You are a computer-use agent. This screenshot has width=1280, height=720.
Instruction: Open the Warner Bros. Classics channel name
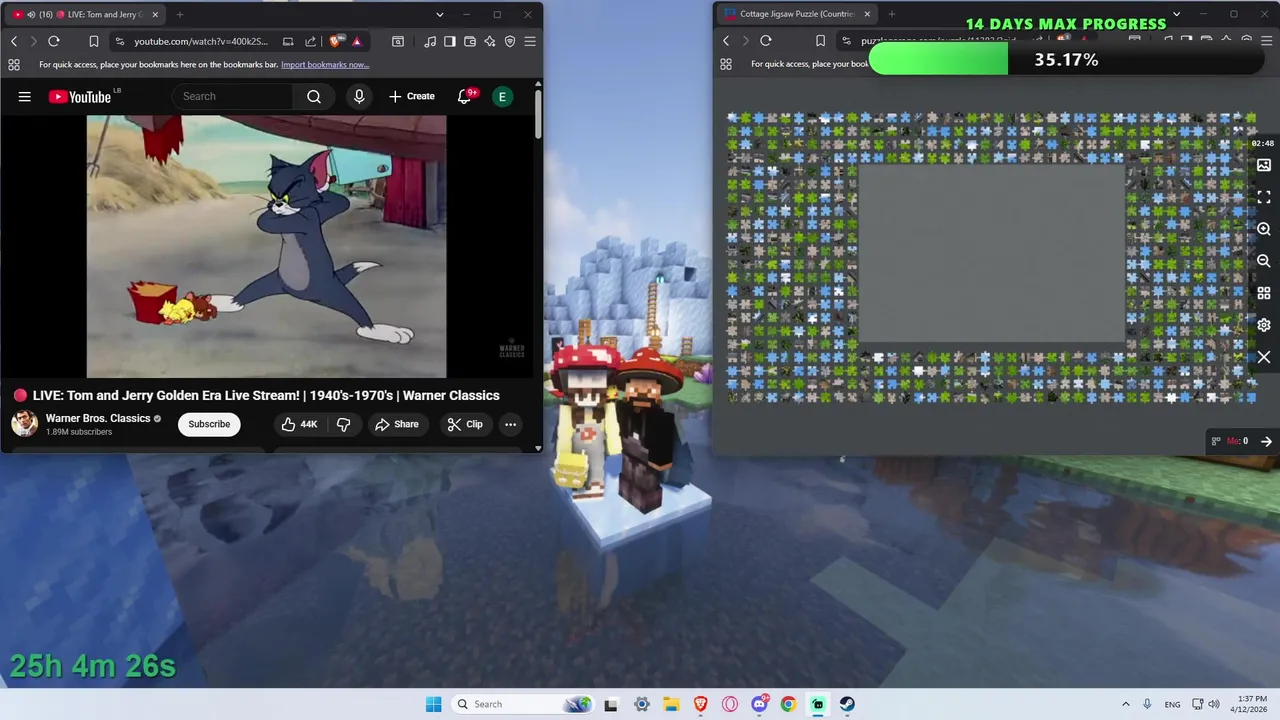pos(98,418)
